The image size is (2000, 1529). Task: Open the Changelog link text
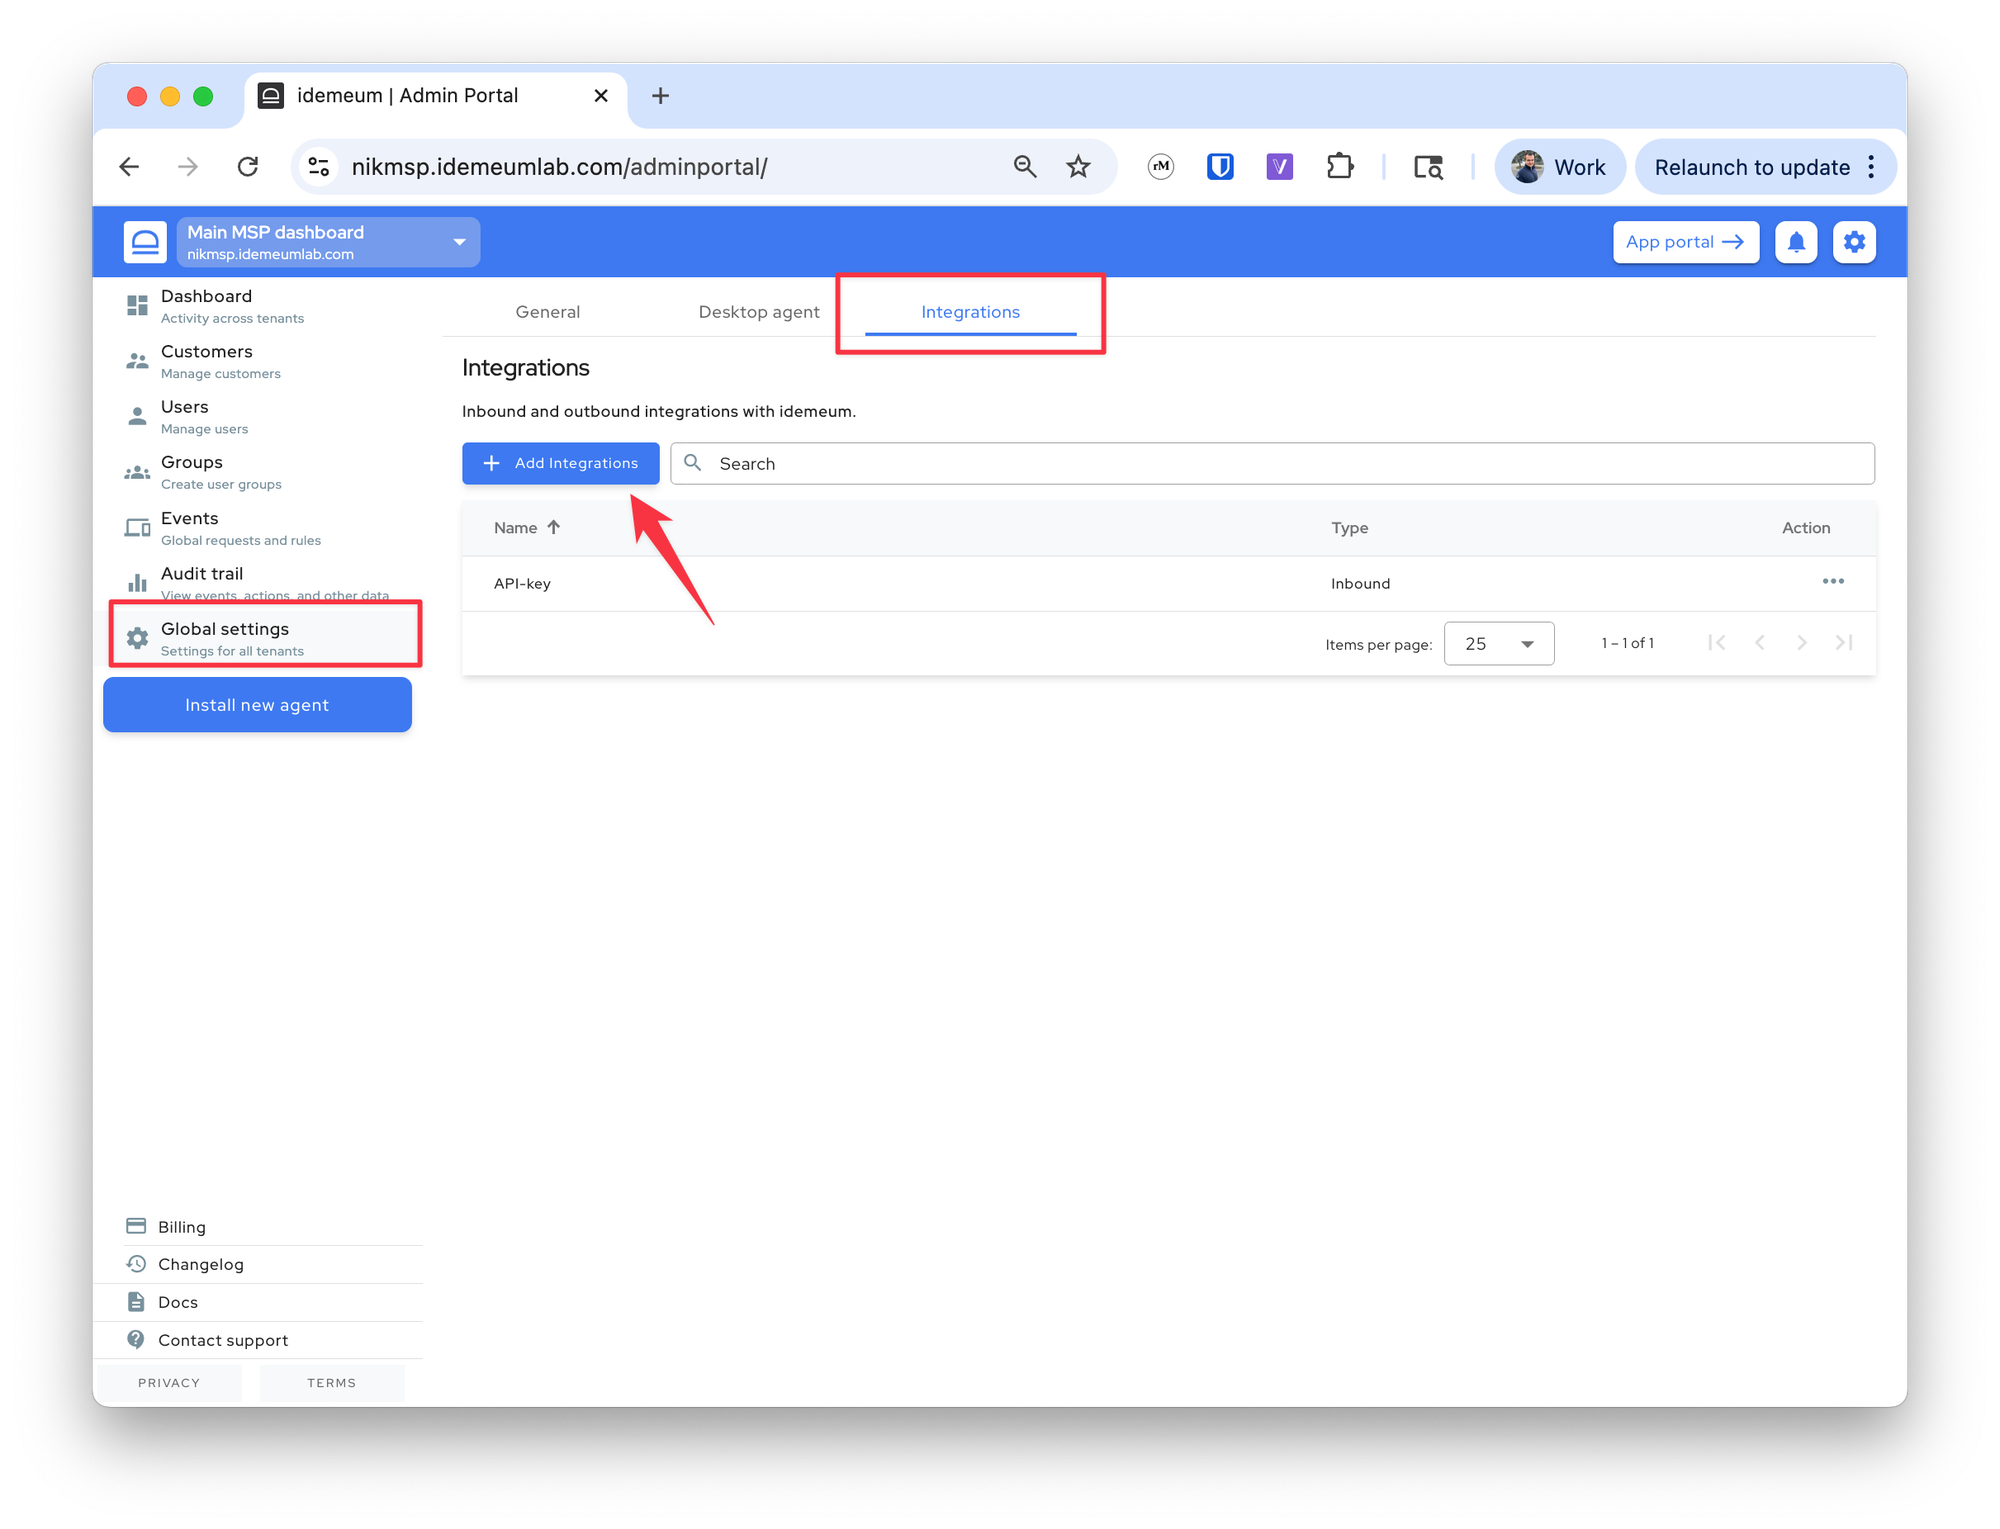coord(201,1264)
